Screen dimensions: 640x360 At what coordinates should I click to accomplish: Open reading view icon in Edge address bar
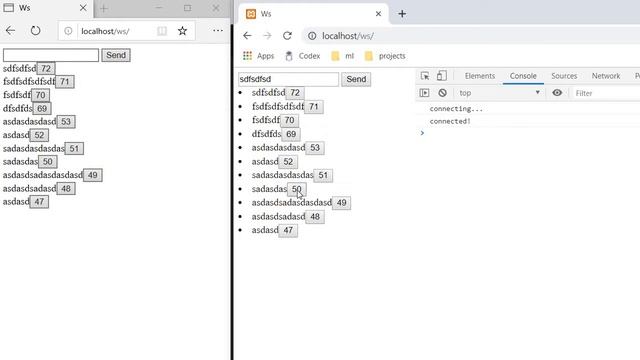coord(162,31)
